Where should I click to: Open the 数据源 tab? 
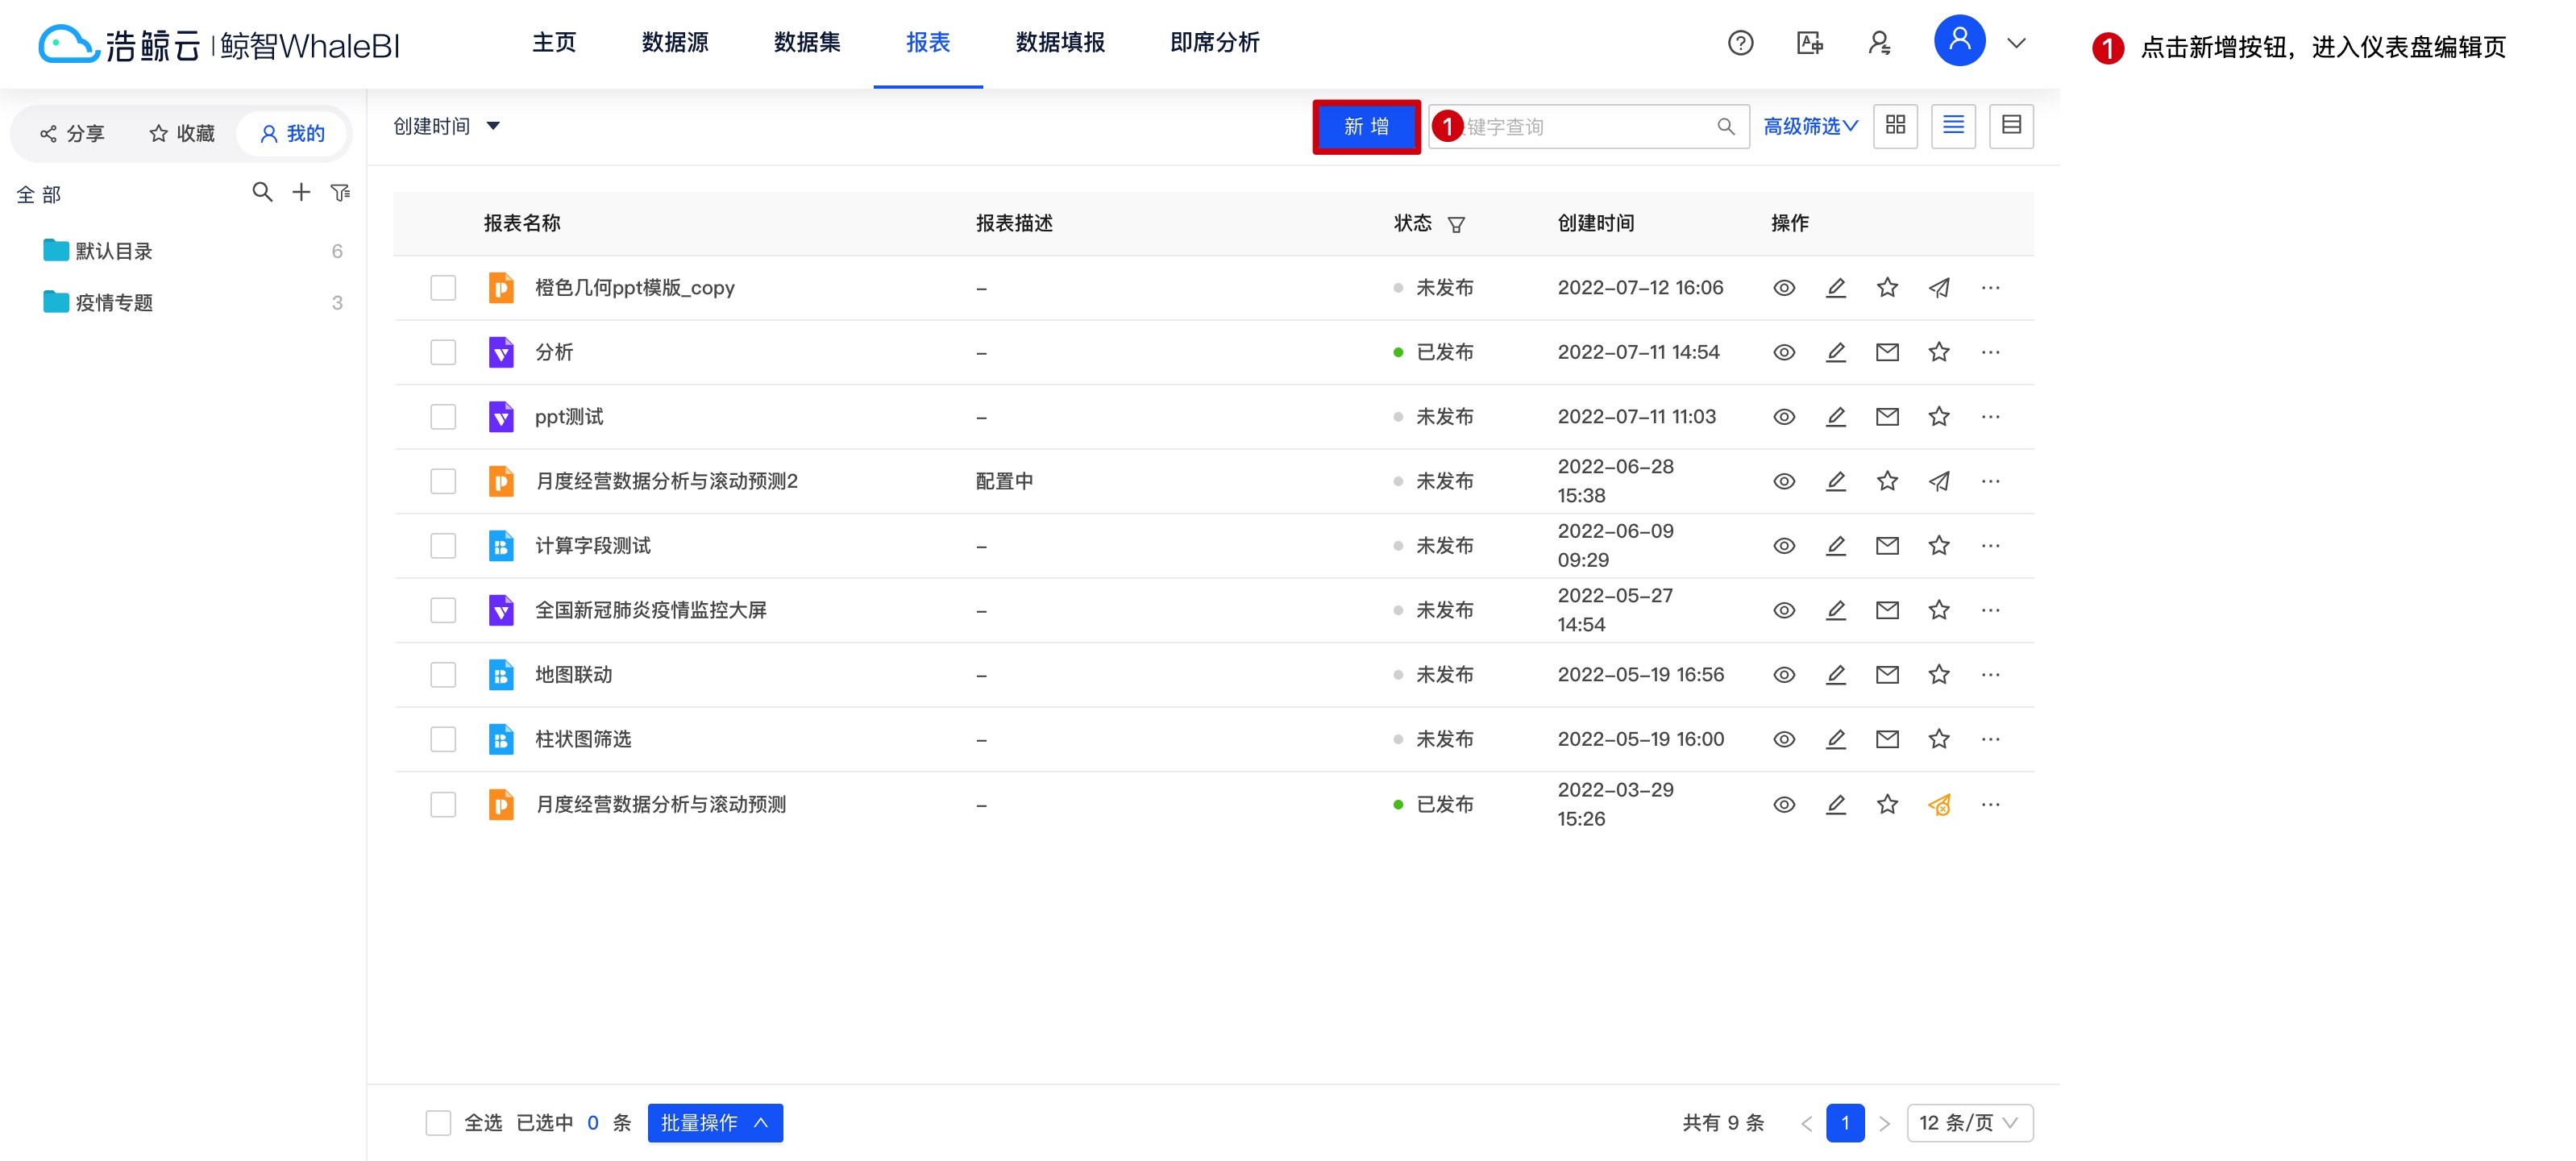[675, 42]
